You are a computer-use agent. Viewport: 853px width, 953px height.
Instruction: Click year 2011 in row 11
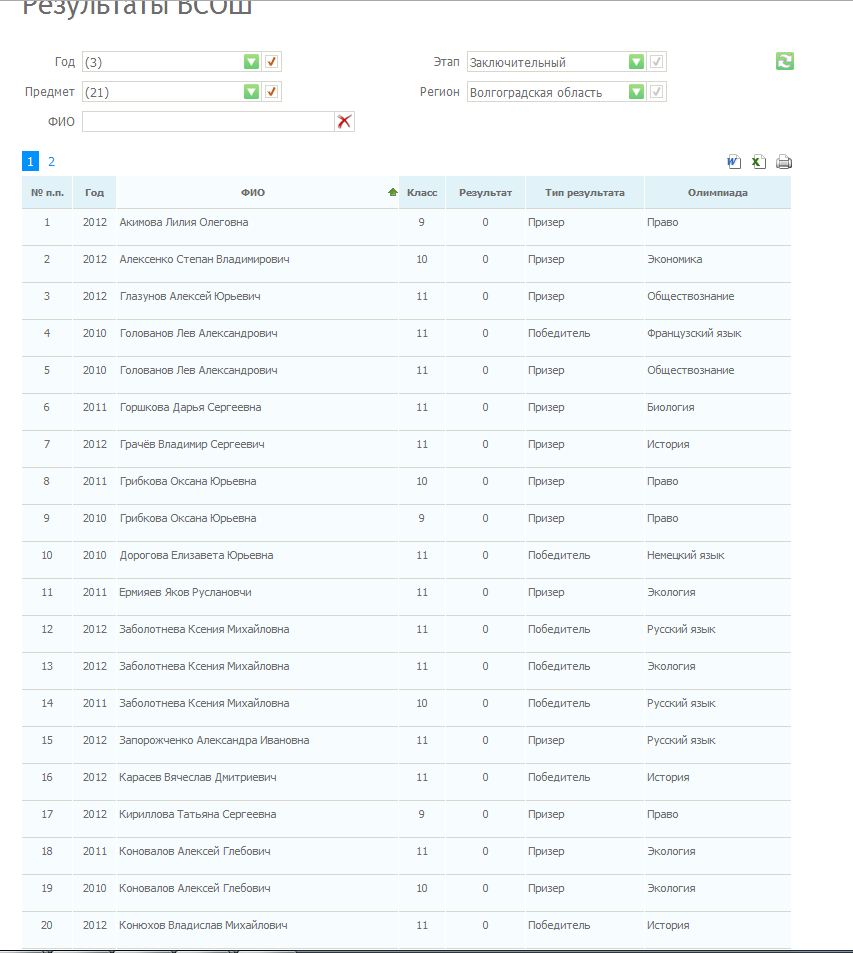point(94,593)
